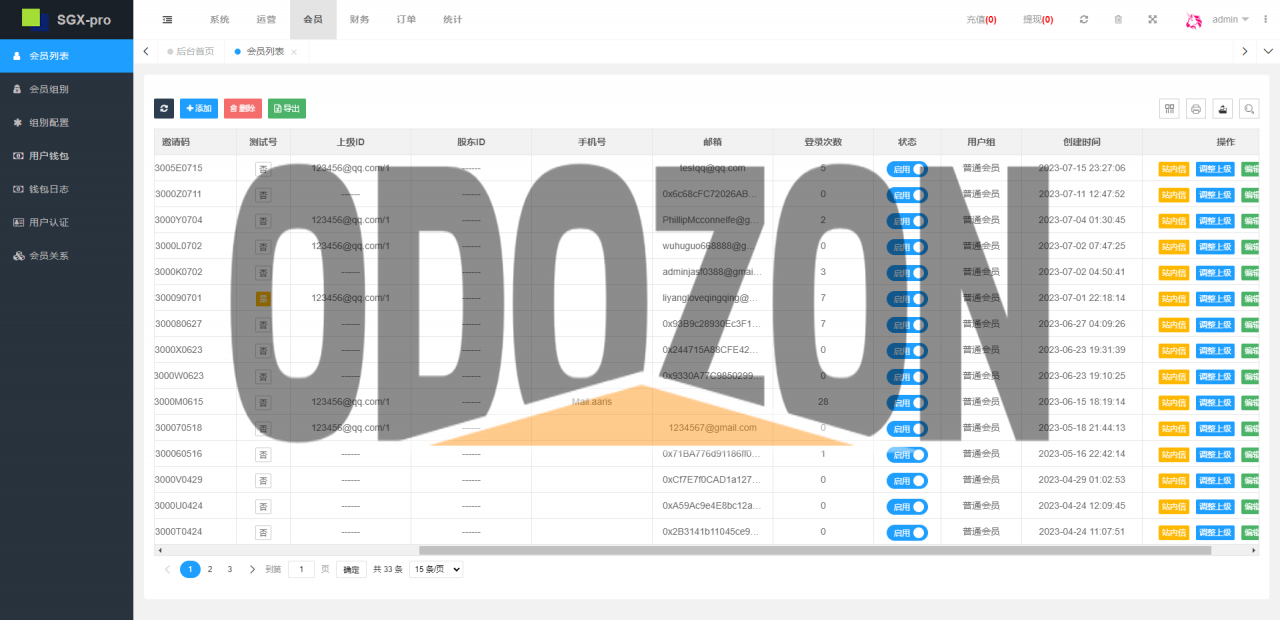Open the search magnifier icon above table
1280x620 pixels.
[x=1249, y=108]
